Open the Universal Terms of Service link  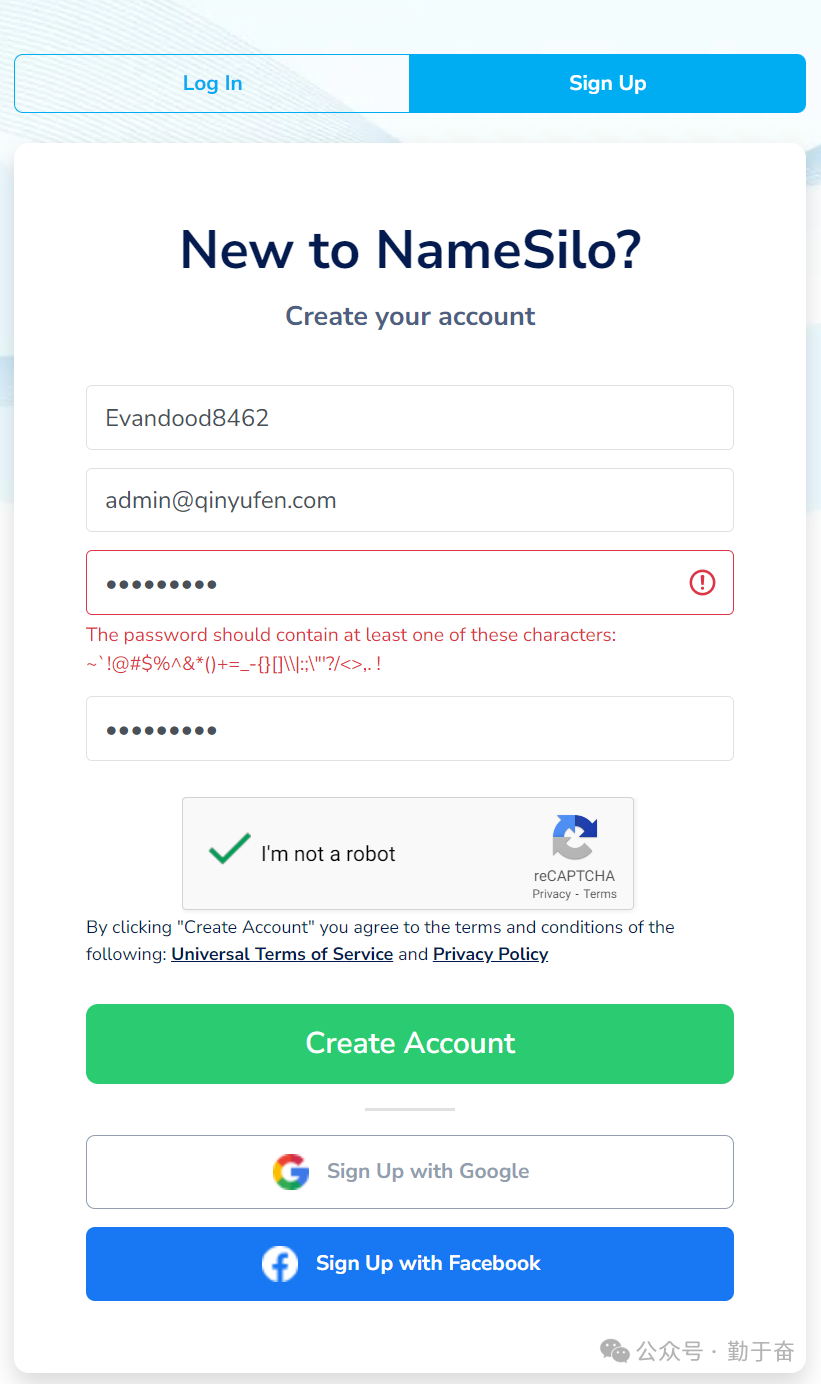click(282, 954)
